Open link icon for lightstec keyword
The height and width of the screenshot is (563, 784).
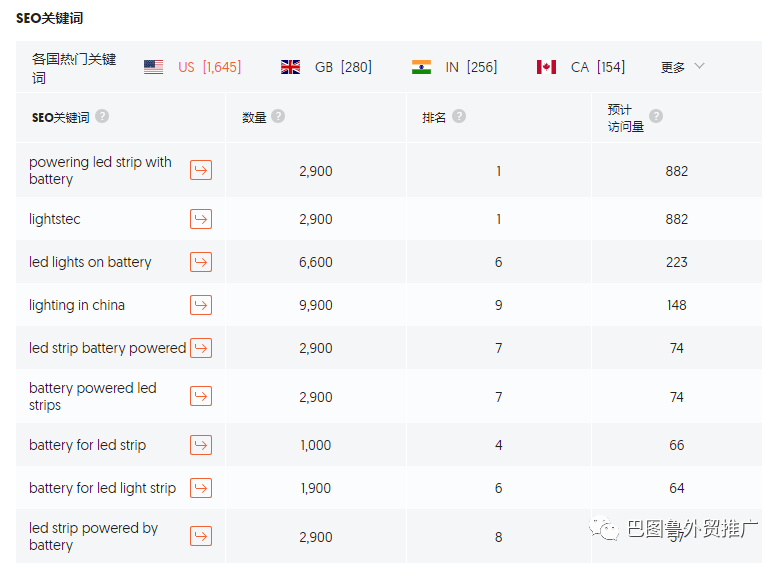point(201,219)
